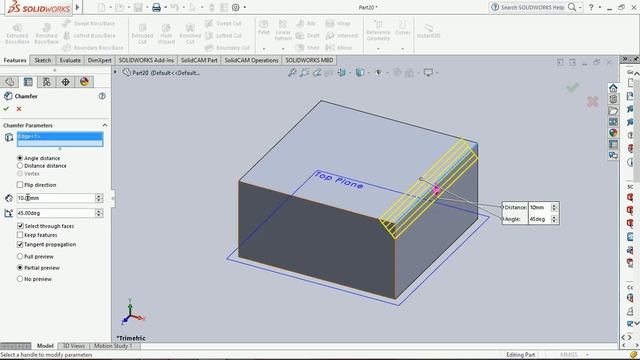
Task: Switch to the Evaluate tab
Action: 70,60
